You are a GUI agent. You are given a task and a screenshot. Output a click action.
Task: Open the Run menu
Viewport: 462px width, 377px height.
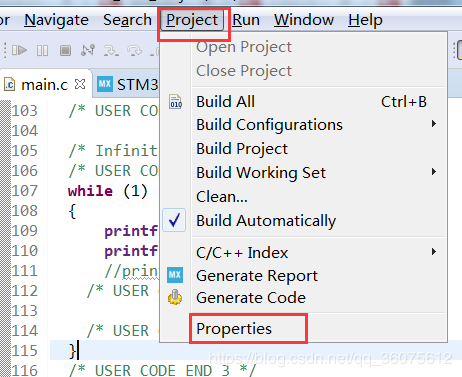click(x=246, y=20)
